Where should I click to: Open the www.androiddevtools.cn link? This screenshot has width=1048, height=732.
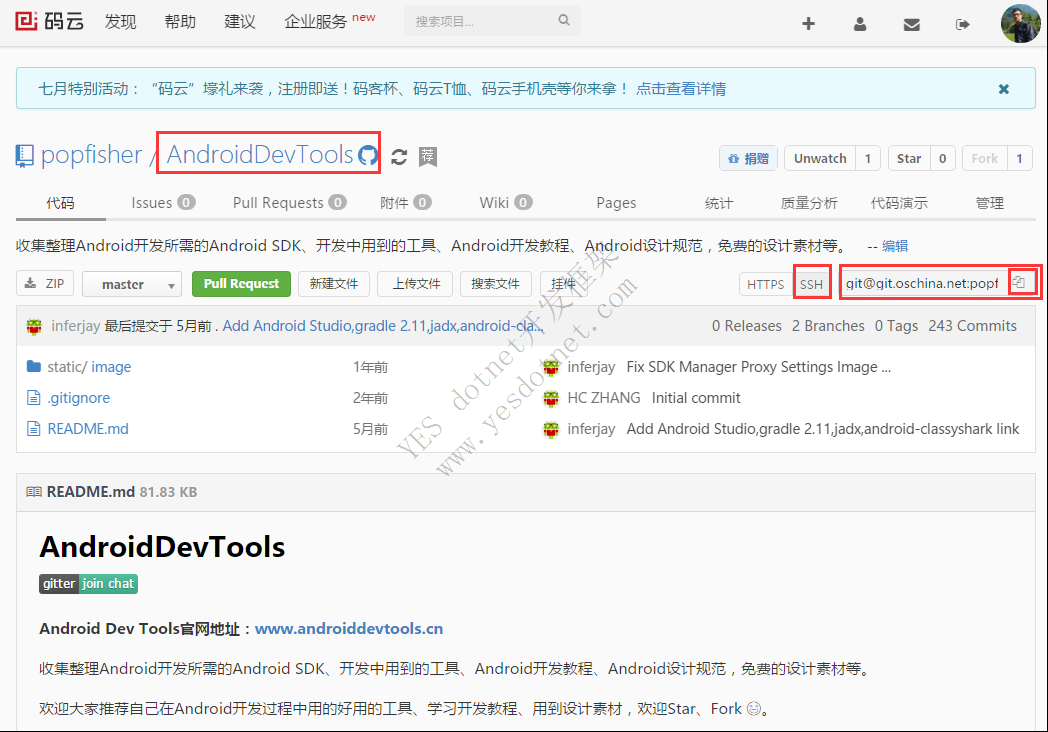tap(349, 628)
